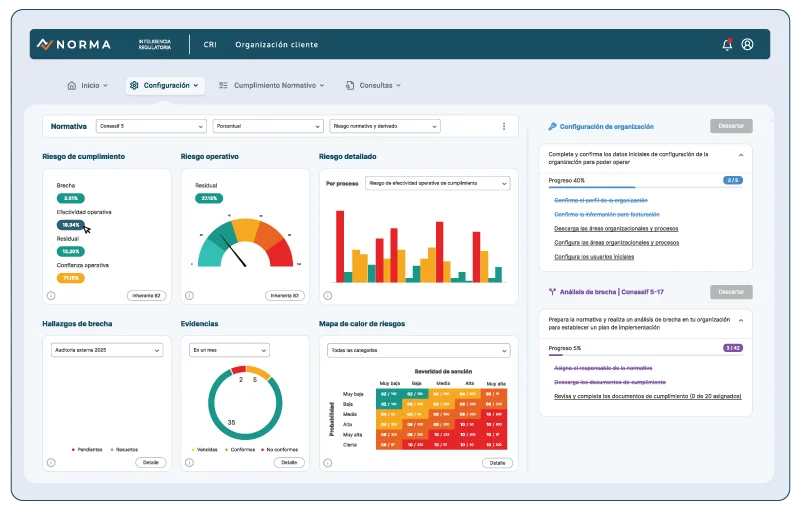Open the Riesgo normativo y derivado dropdown
The image size is (800, 509).
coord(385,126)
